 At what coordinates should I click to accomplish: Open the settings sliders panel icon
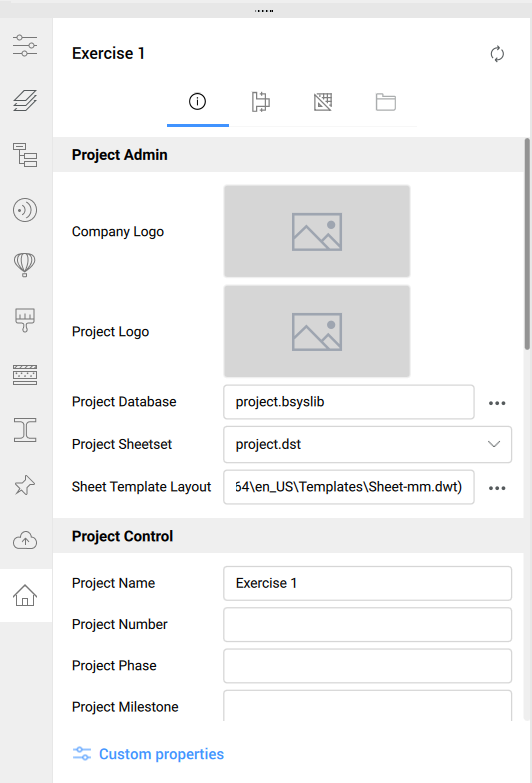click(25, 45)
